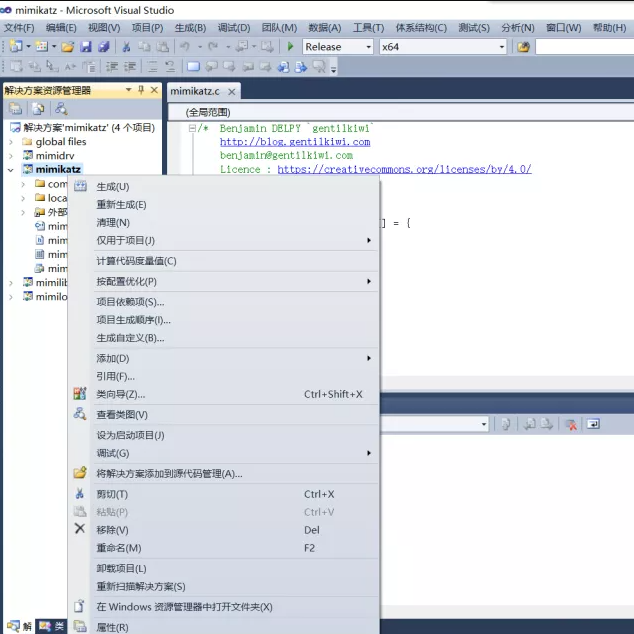Viewport: 634px width, 634px height.
Task: Select 重命名(M) in context menu
Action: pyautogui.click(x=224, y=548)
